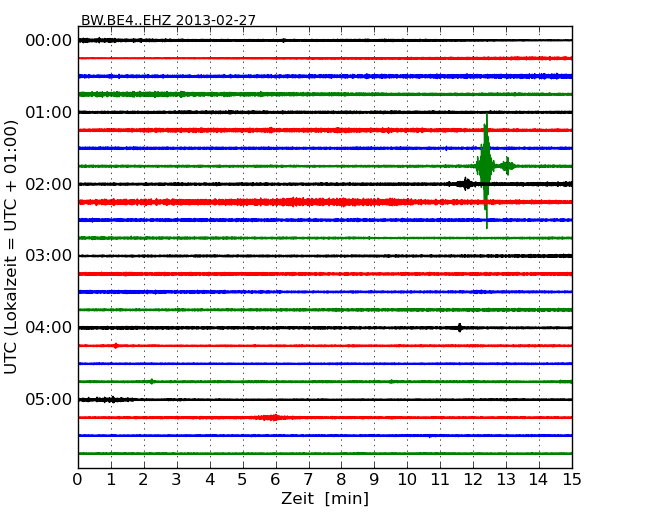Click the black spike on the 04:00 trace
Image resolution: width=650 pixels, height=520 pixels.
[x=459, y=328]
